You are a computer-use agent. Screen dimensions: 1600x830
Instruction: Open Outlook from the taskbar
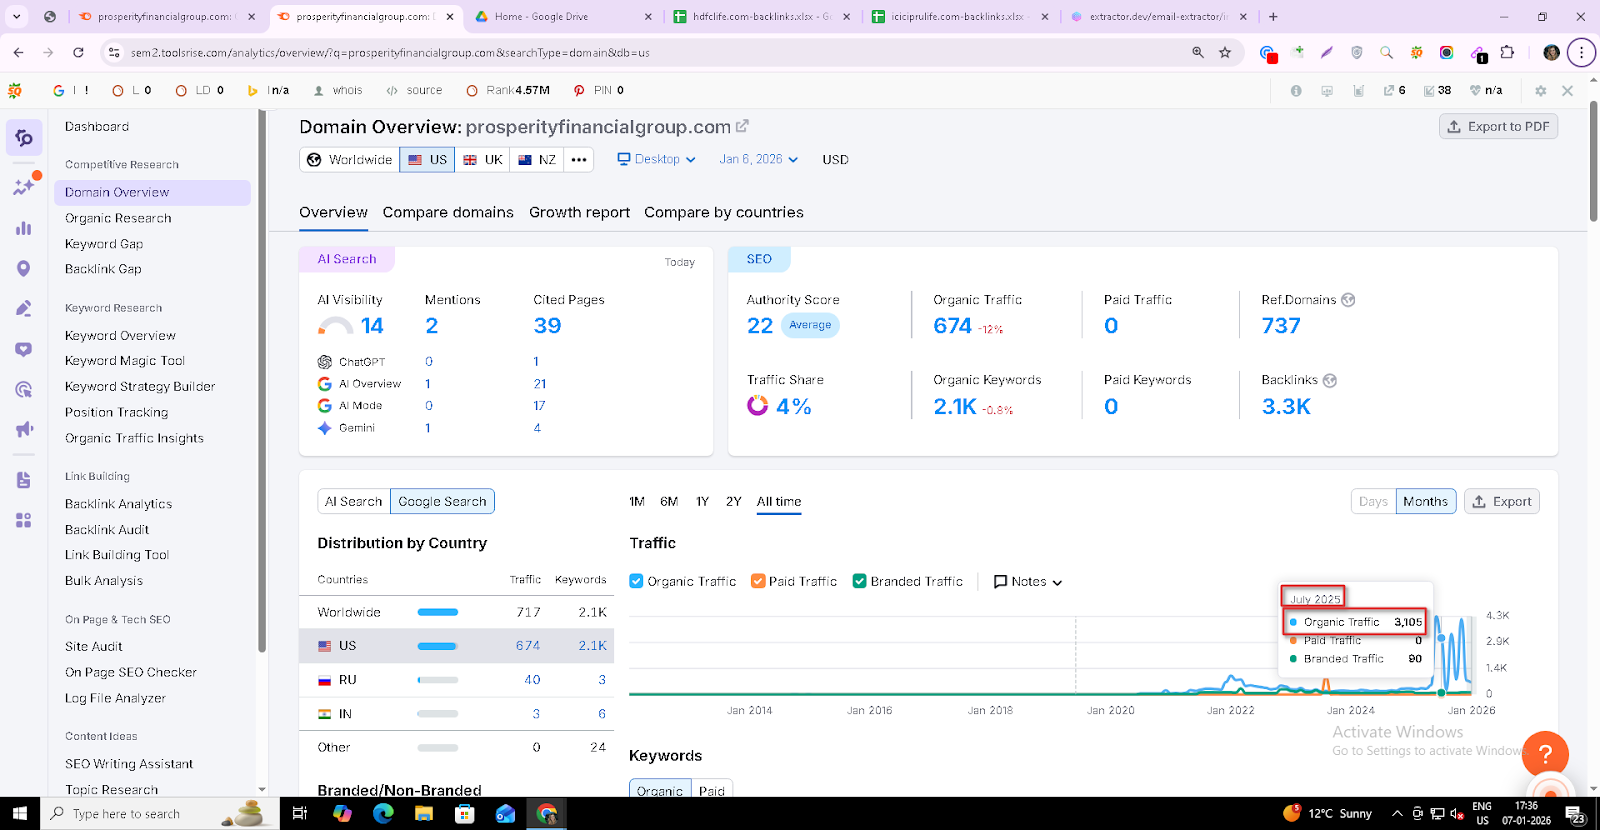tap(506, 813)
